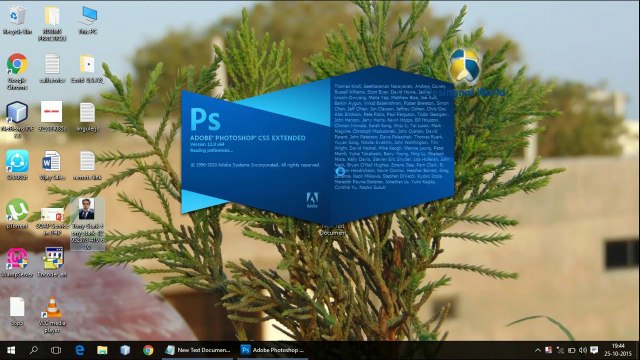Viewport: 640px width, 360px height.
Task: Launch Google Chrome from the desktop shortcut
Action: click(17, 71)
